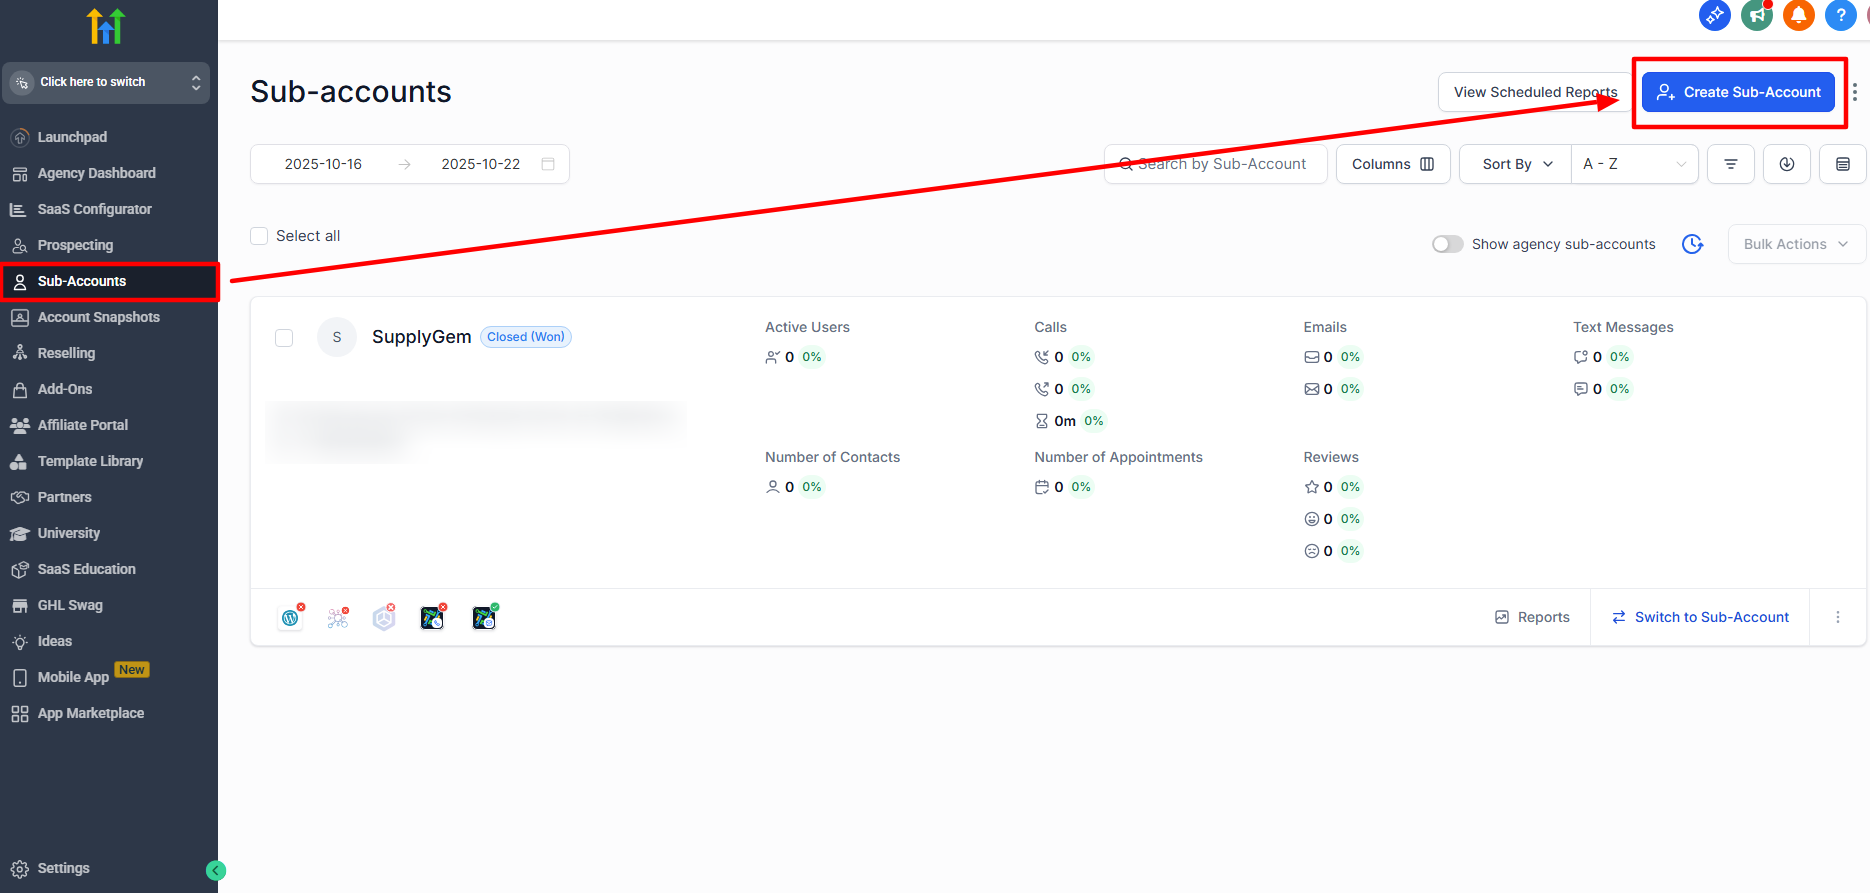Click the Number of Appointments label
The width and height of the screenshot is (1870, 893).
[x=1118, y=457]
